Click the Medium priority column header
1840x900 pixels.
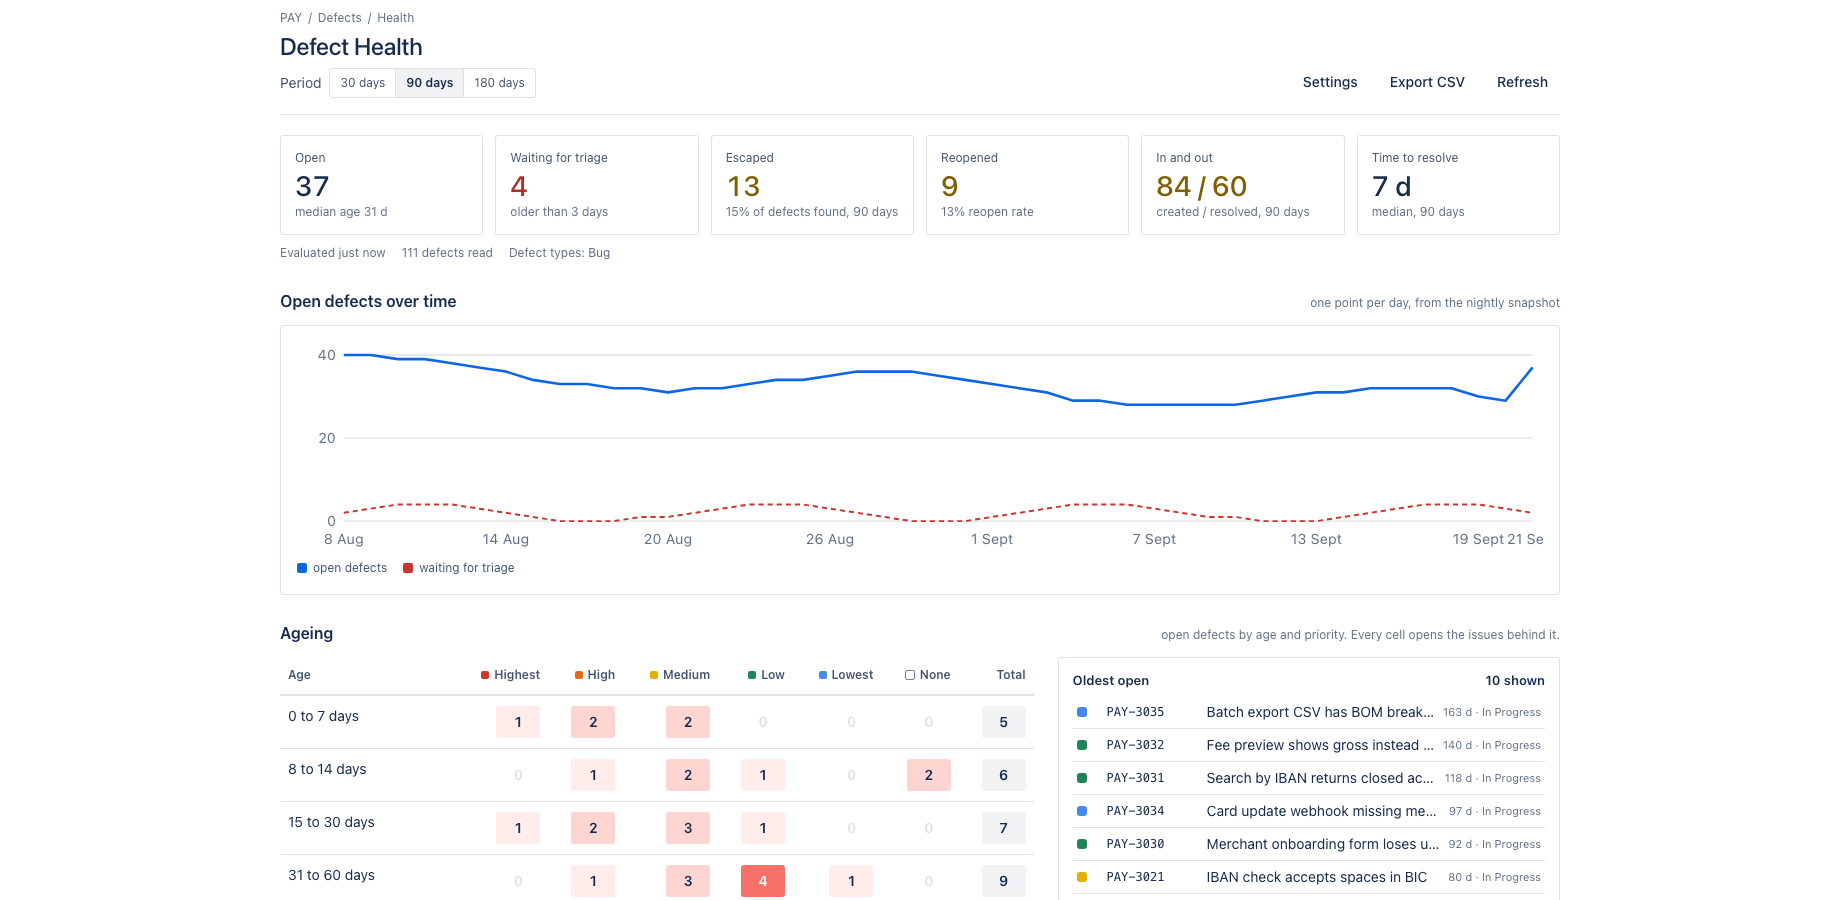(x=680, y=675)
